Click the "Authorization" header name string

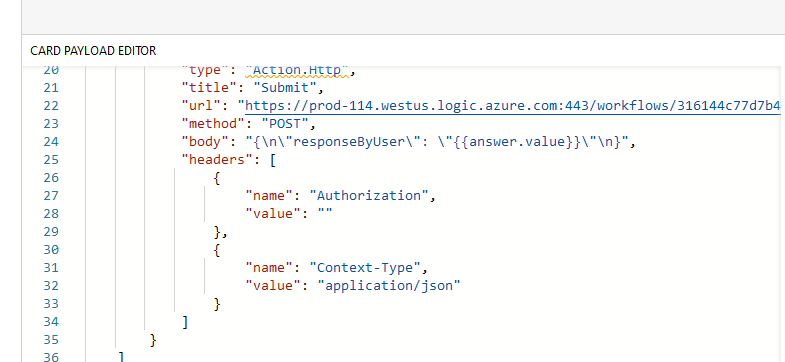point(369,196)
